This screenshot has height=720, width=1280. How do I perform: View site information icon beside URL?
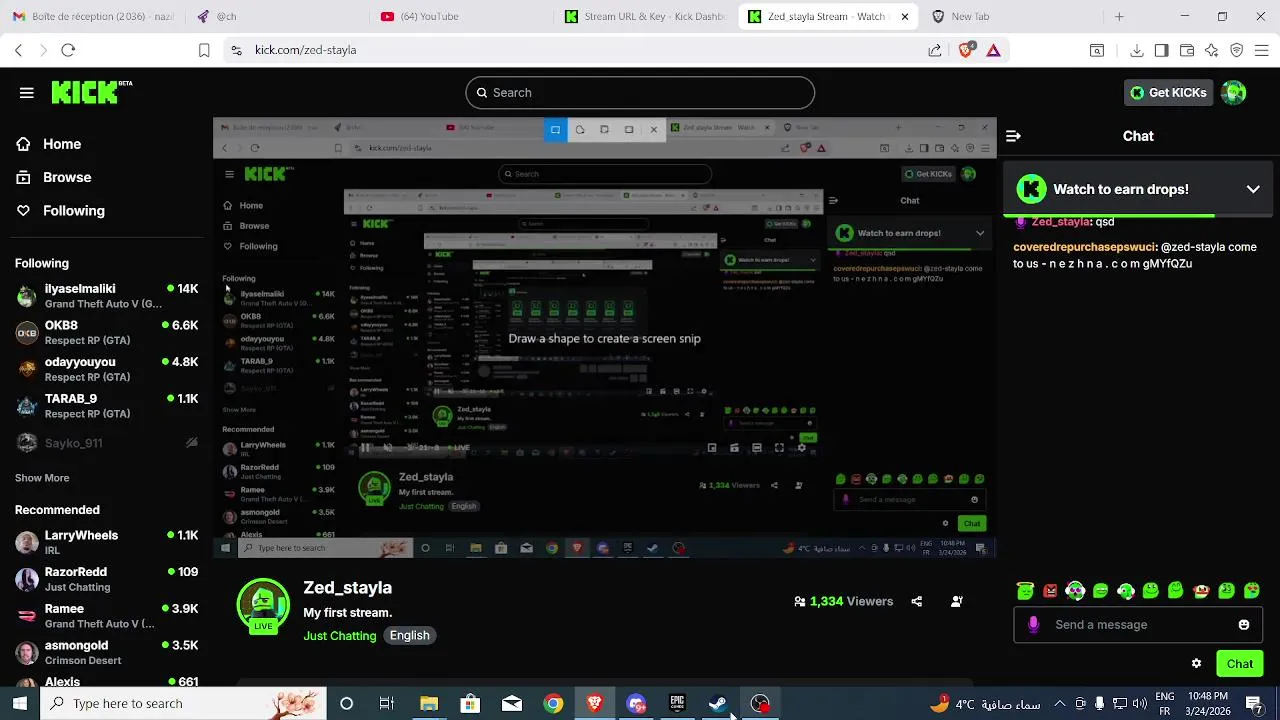point(236,50)
